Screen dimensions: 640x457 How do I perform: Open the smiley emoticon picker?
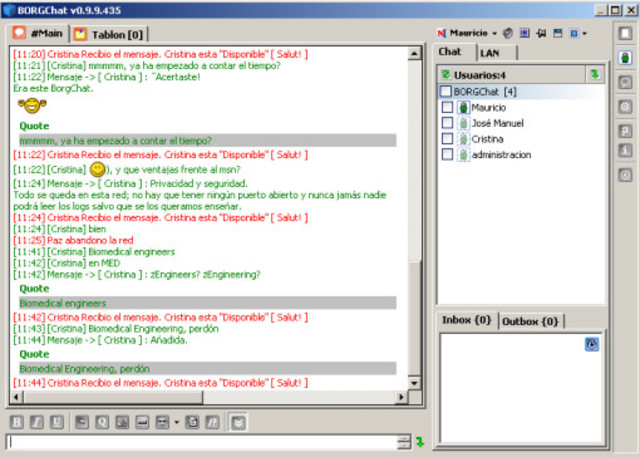[162, 422]
